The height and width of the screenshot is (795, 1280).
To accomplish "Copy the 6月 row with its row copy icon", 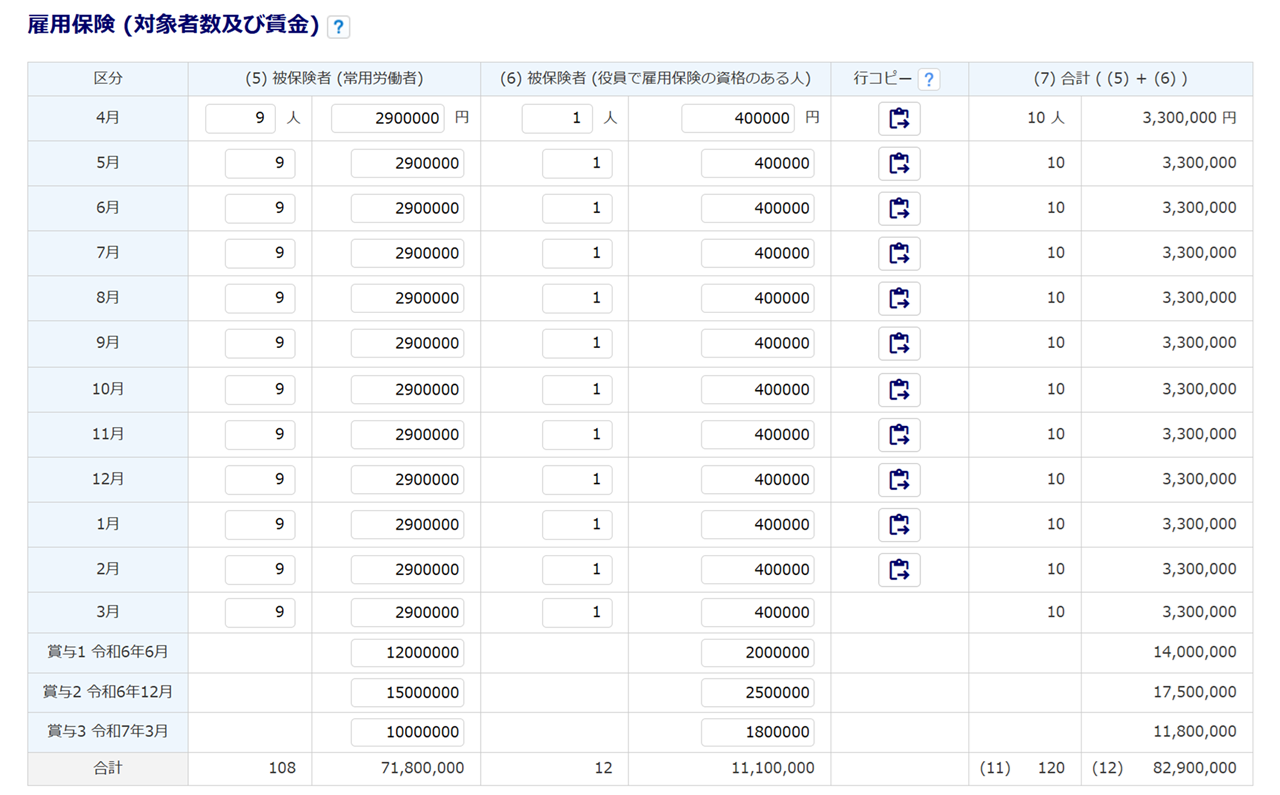I will point(899,208).
